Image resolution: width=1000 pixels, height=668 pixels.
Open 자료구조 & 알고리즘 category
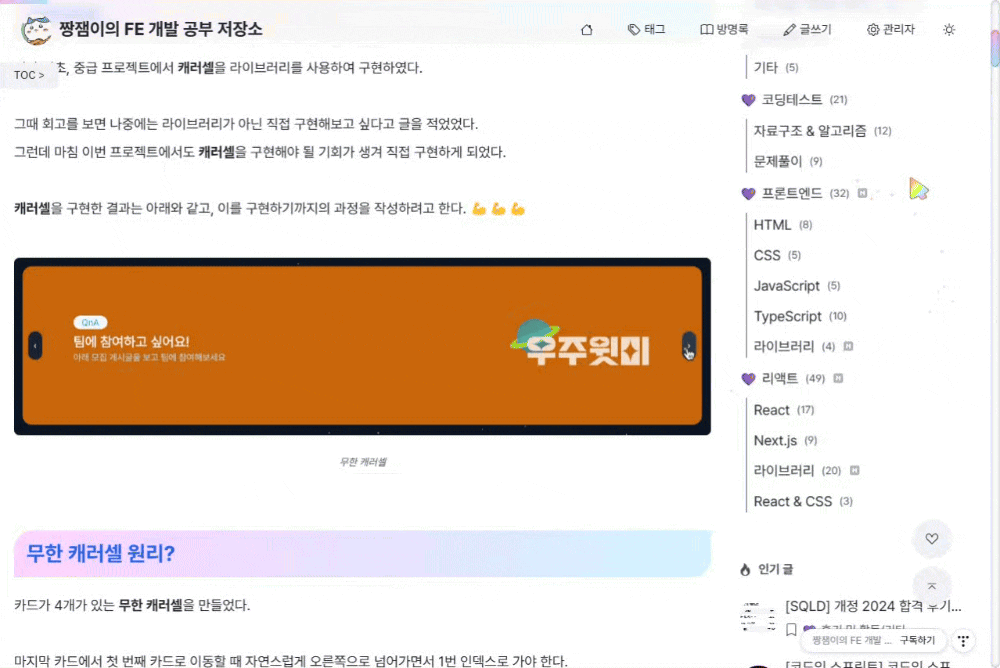[x=822, y=131]
